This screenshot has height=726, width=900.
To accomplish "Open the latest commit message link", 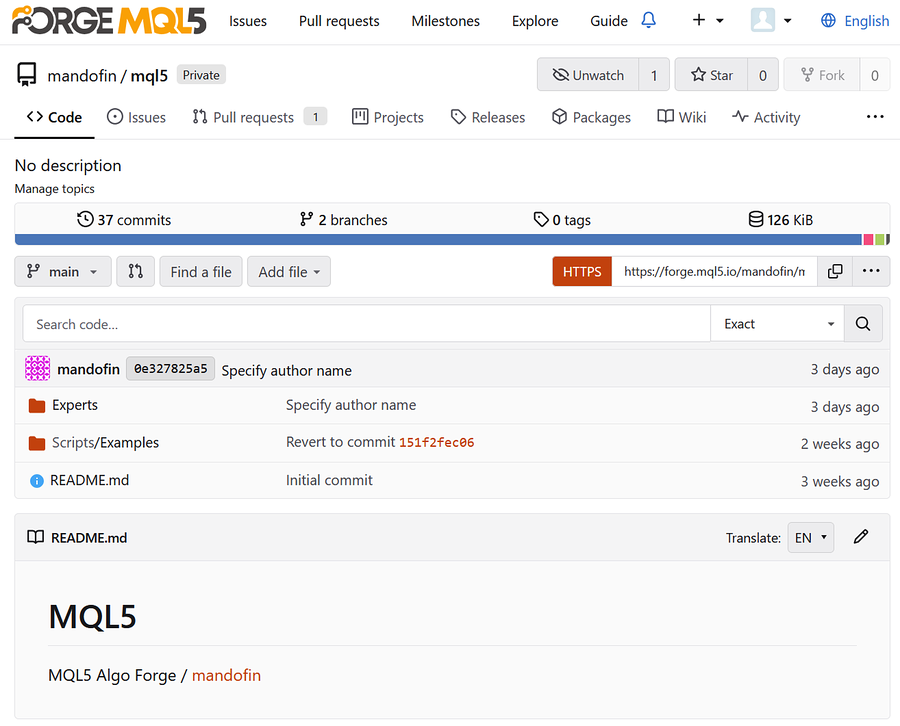I will coord(286,371).
